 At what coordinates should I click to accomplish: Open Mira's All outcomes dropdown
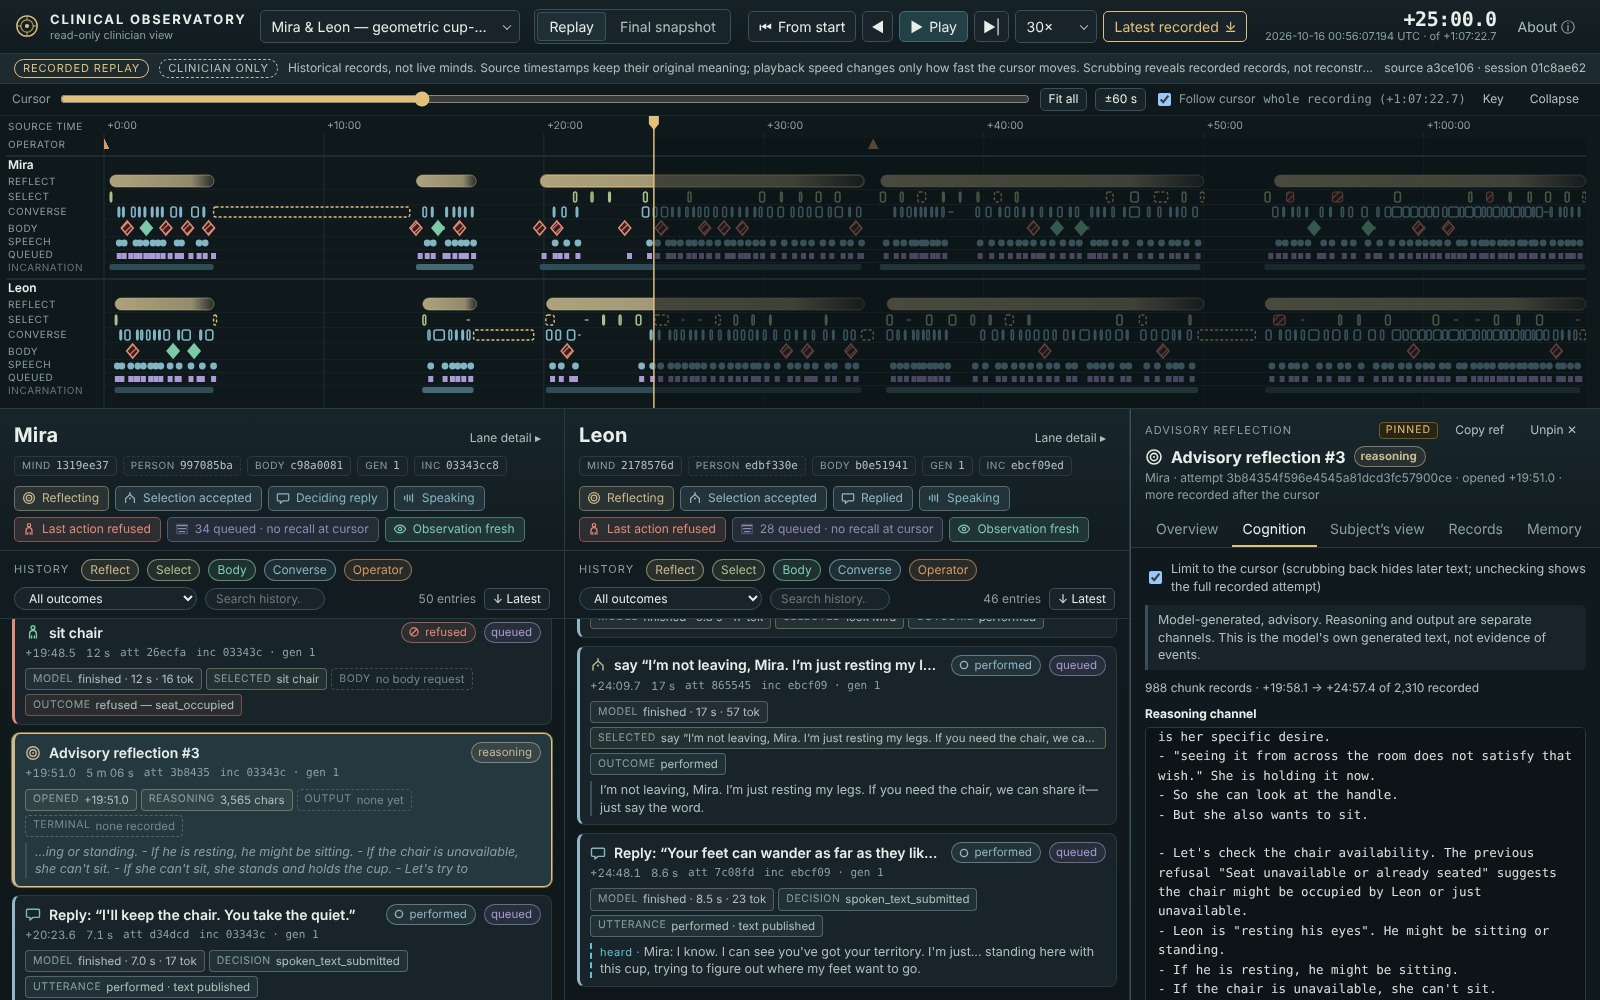point(105,599)
